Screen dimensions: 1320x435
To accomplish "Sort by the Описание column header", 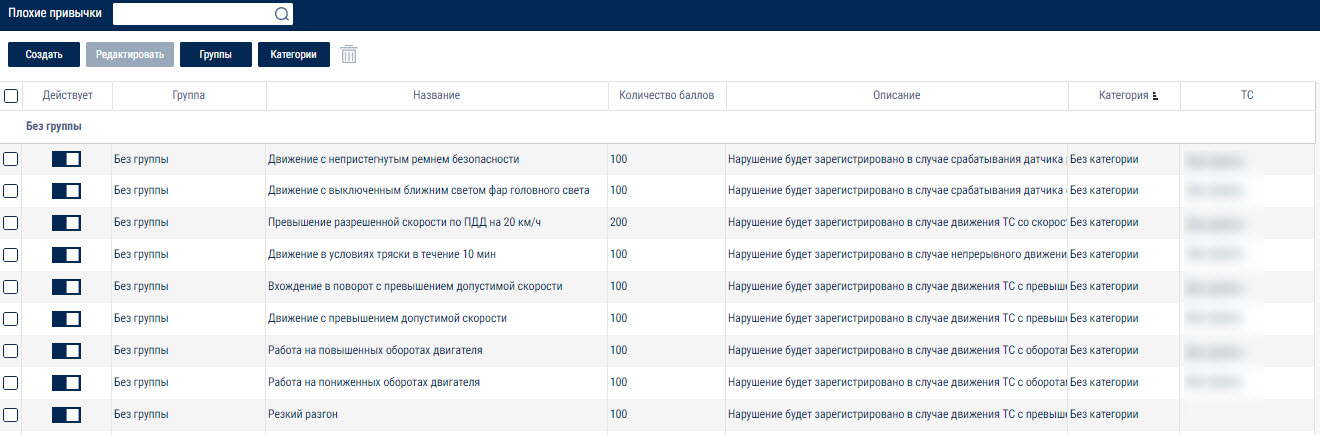I will pos(897,96).
